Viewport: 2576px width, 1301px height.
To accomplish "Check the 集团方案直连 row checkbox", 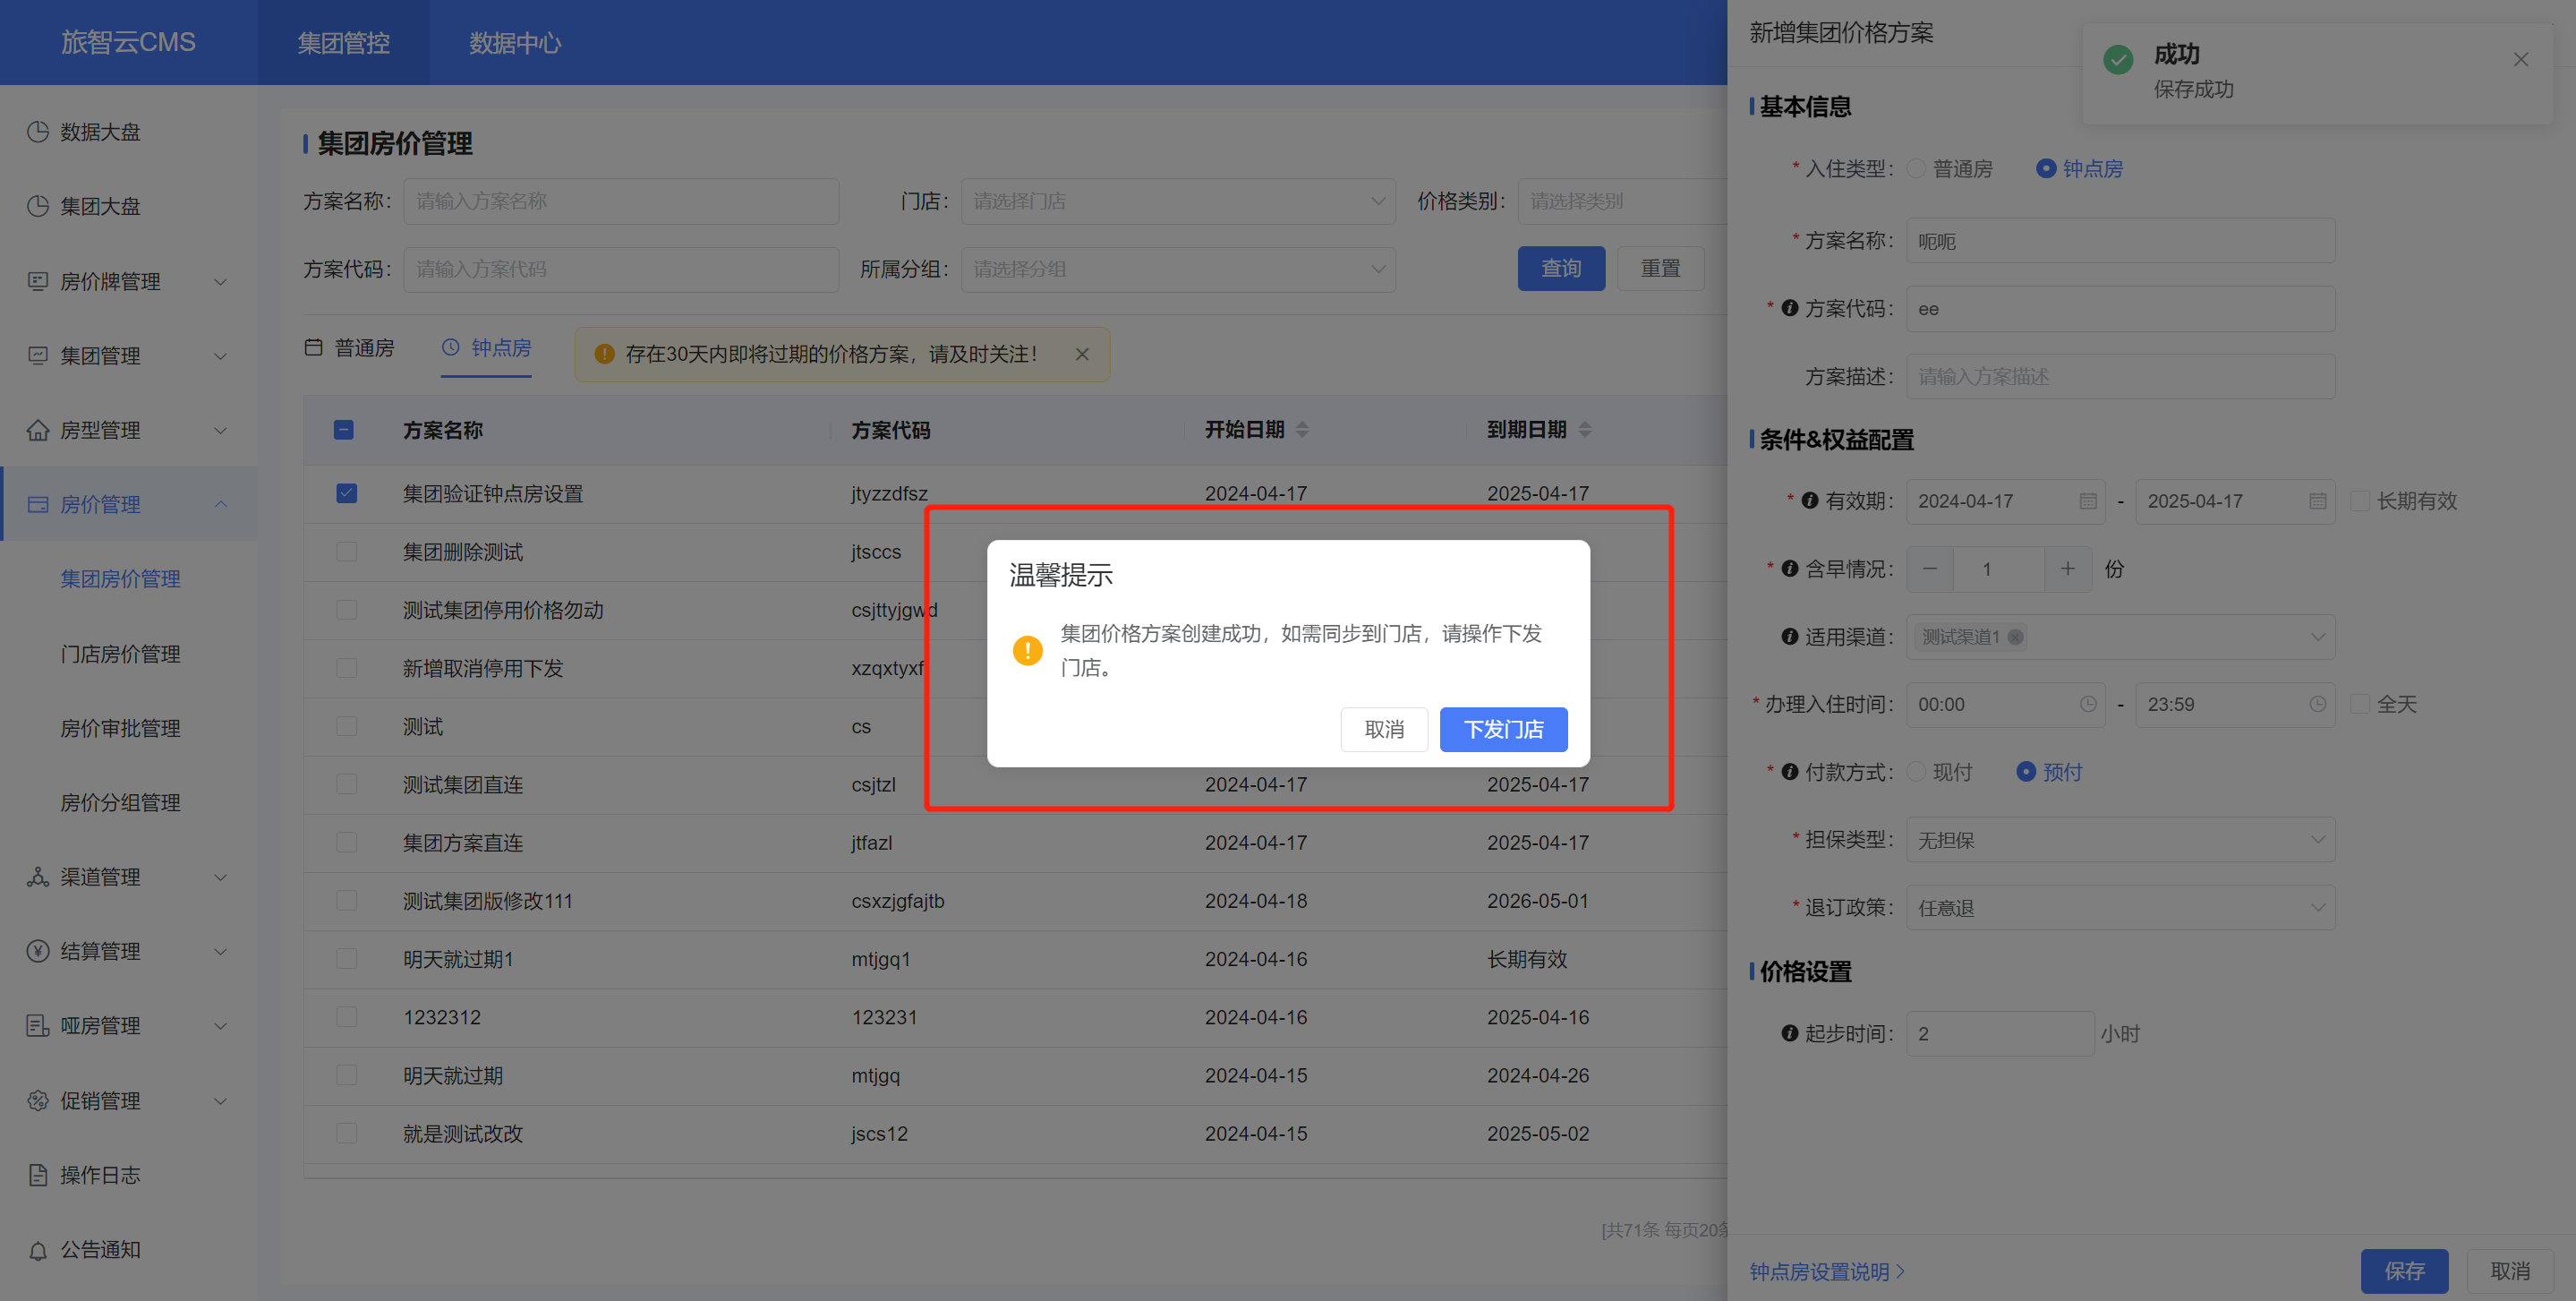I will click(347, 842).
